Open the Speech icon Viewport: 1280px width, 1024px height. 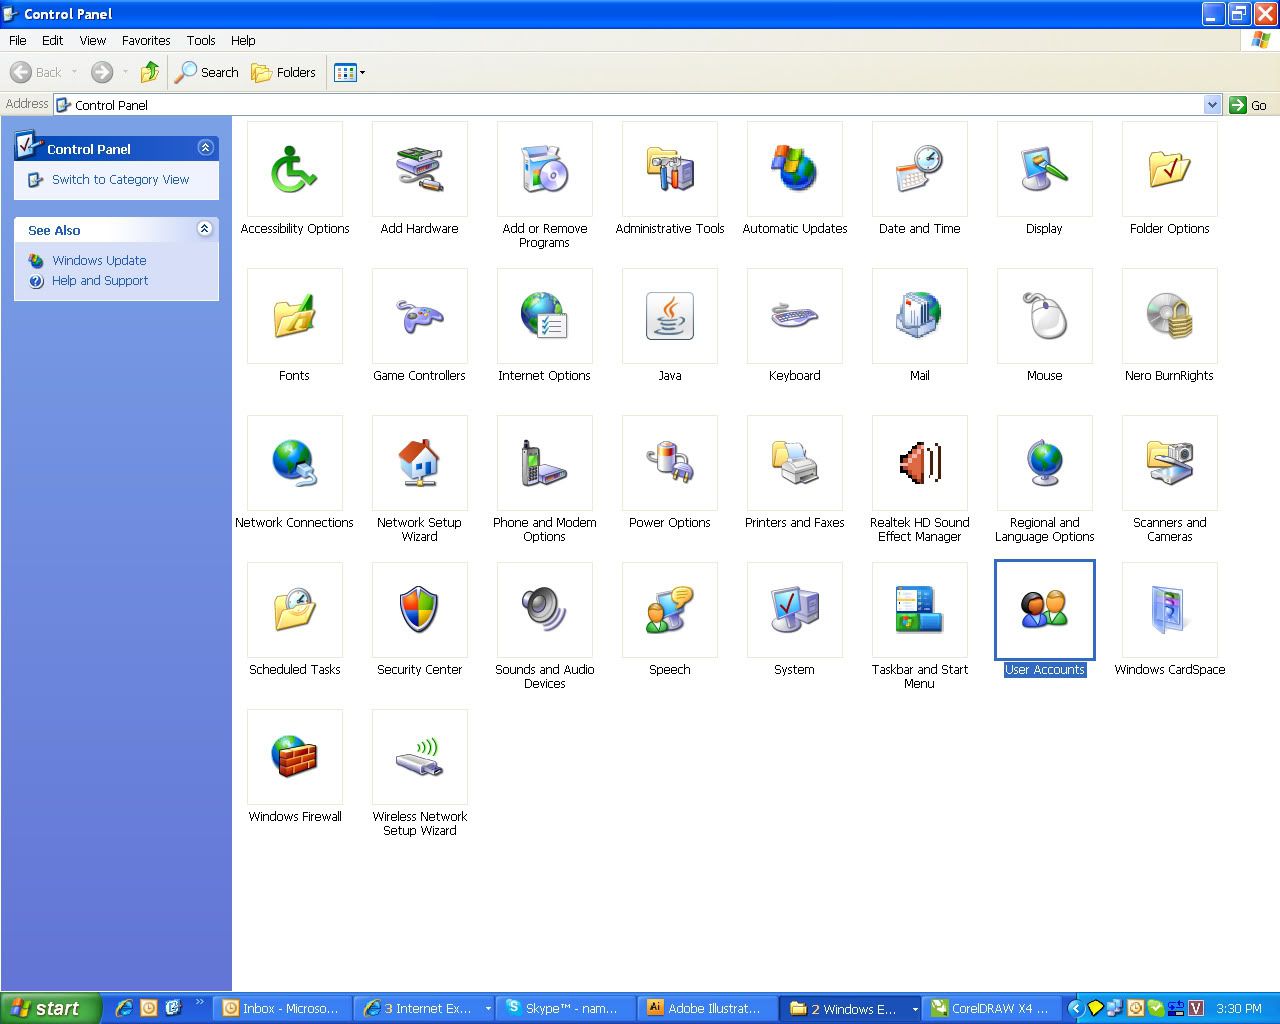(670, 610)
